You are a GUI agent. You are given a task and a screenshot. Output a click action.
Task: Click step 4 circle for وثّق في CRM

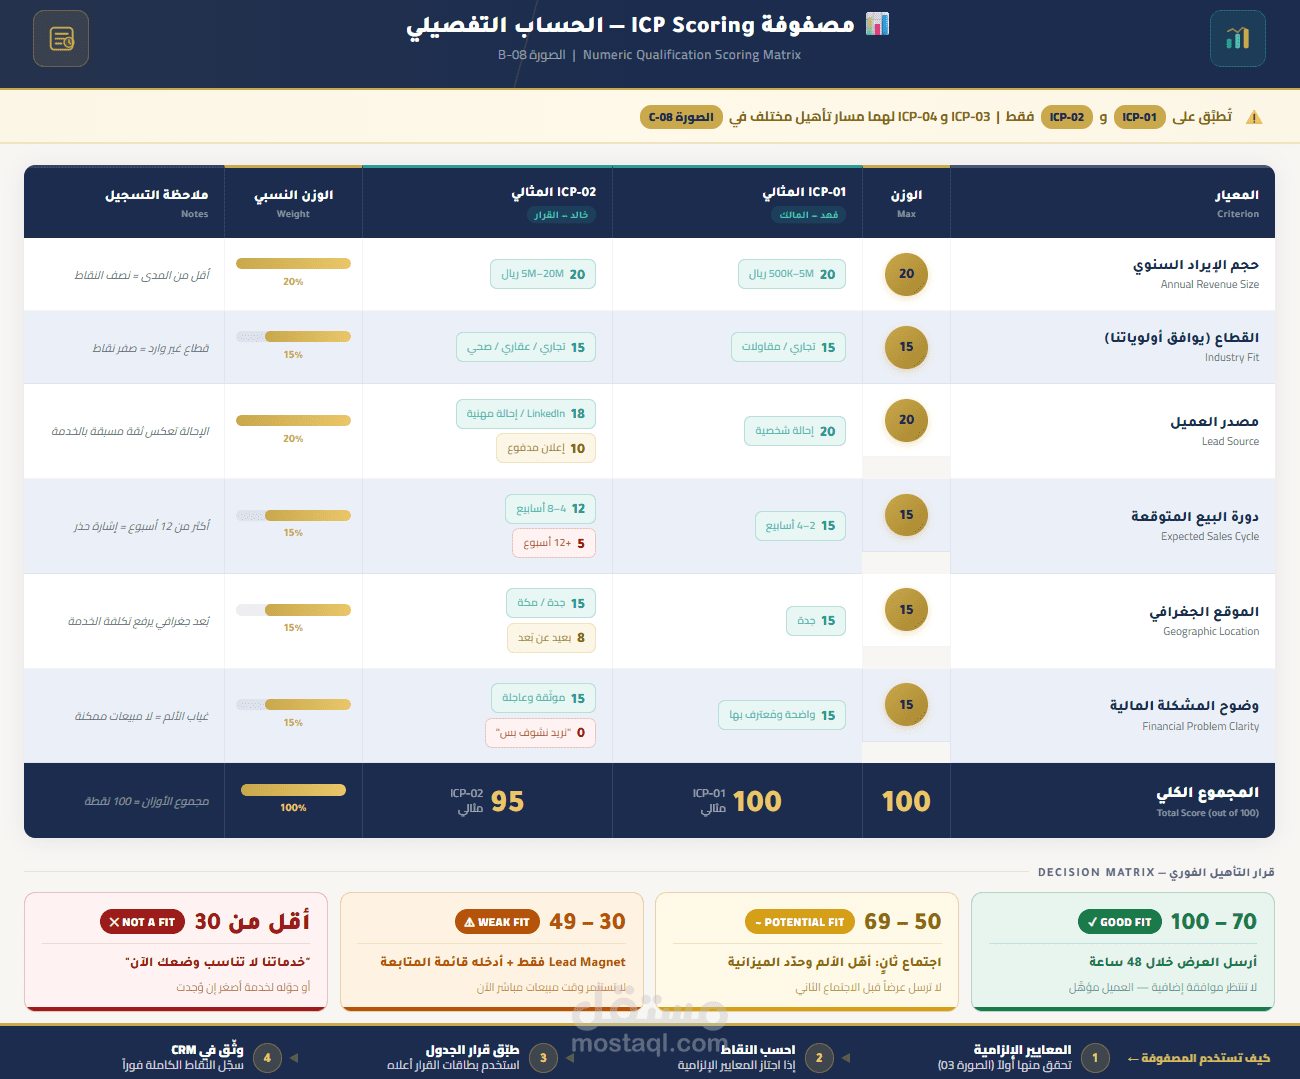click(267, 1058)
